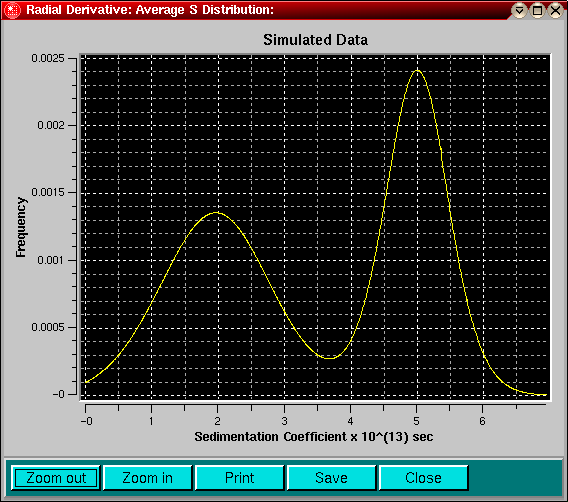Click the 6 tick label on x-axis
This screenshot has width=568, height=502.
click(x=482, y=421)
